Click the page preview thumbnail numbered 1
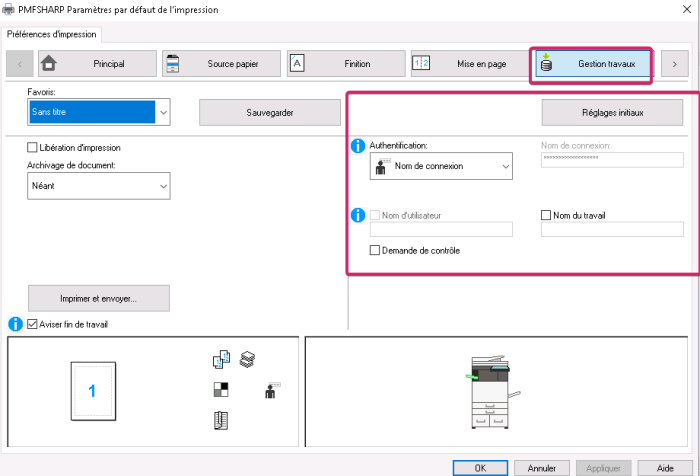 coord(92,391)
